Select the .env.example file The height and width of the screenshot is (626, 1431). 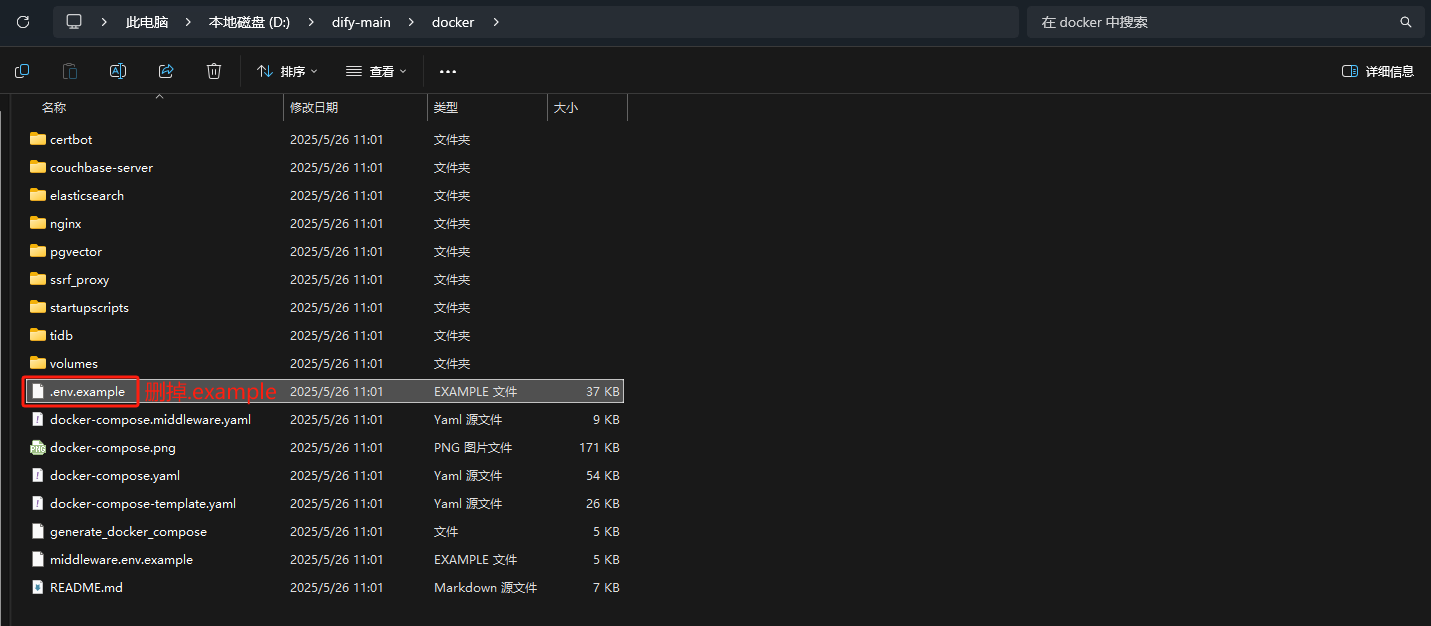click(87, 392)
